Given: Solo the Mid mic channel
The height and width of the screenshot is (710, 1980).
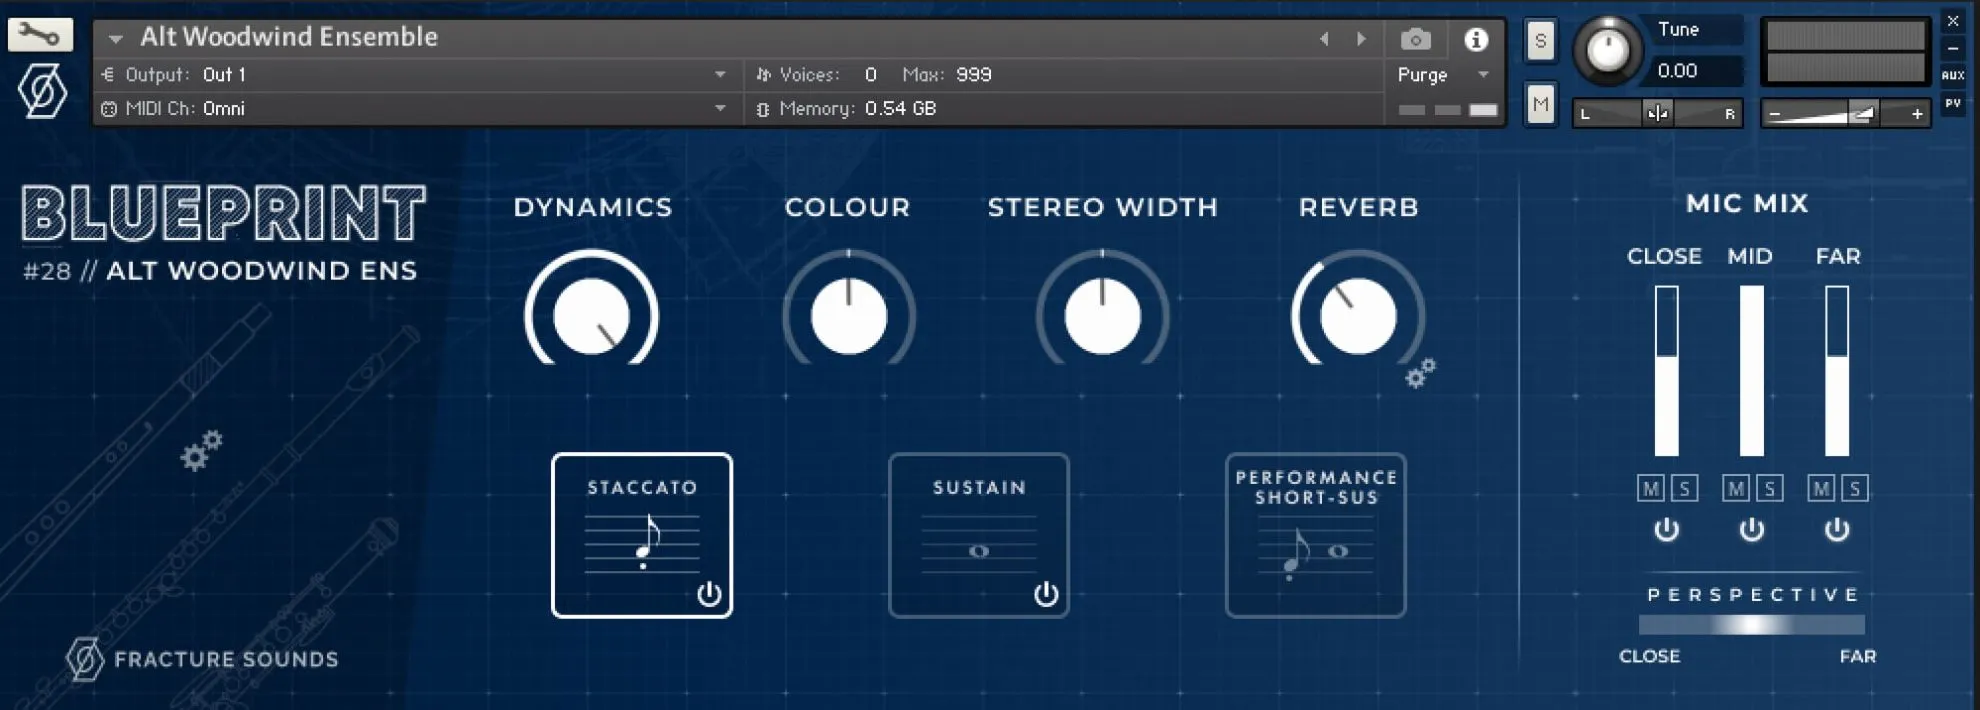Looking at the screenshot, I should [x=1769, y=488].
